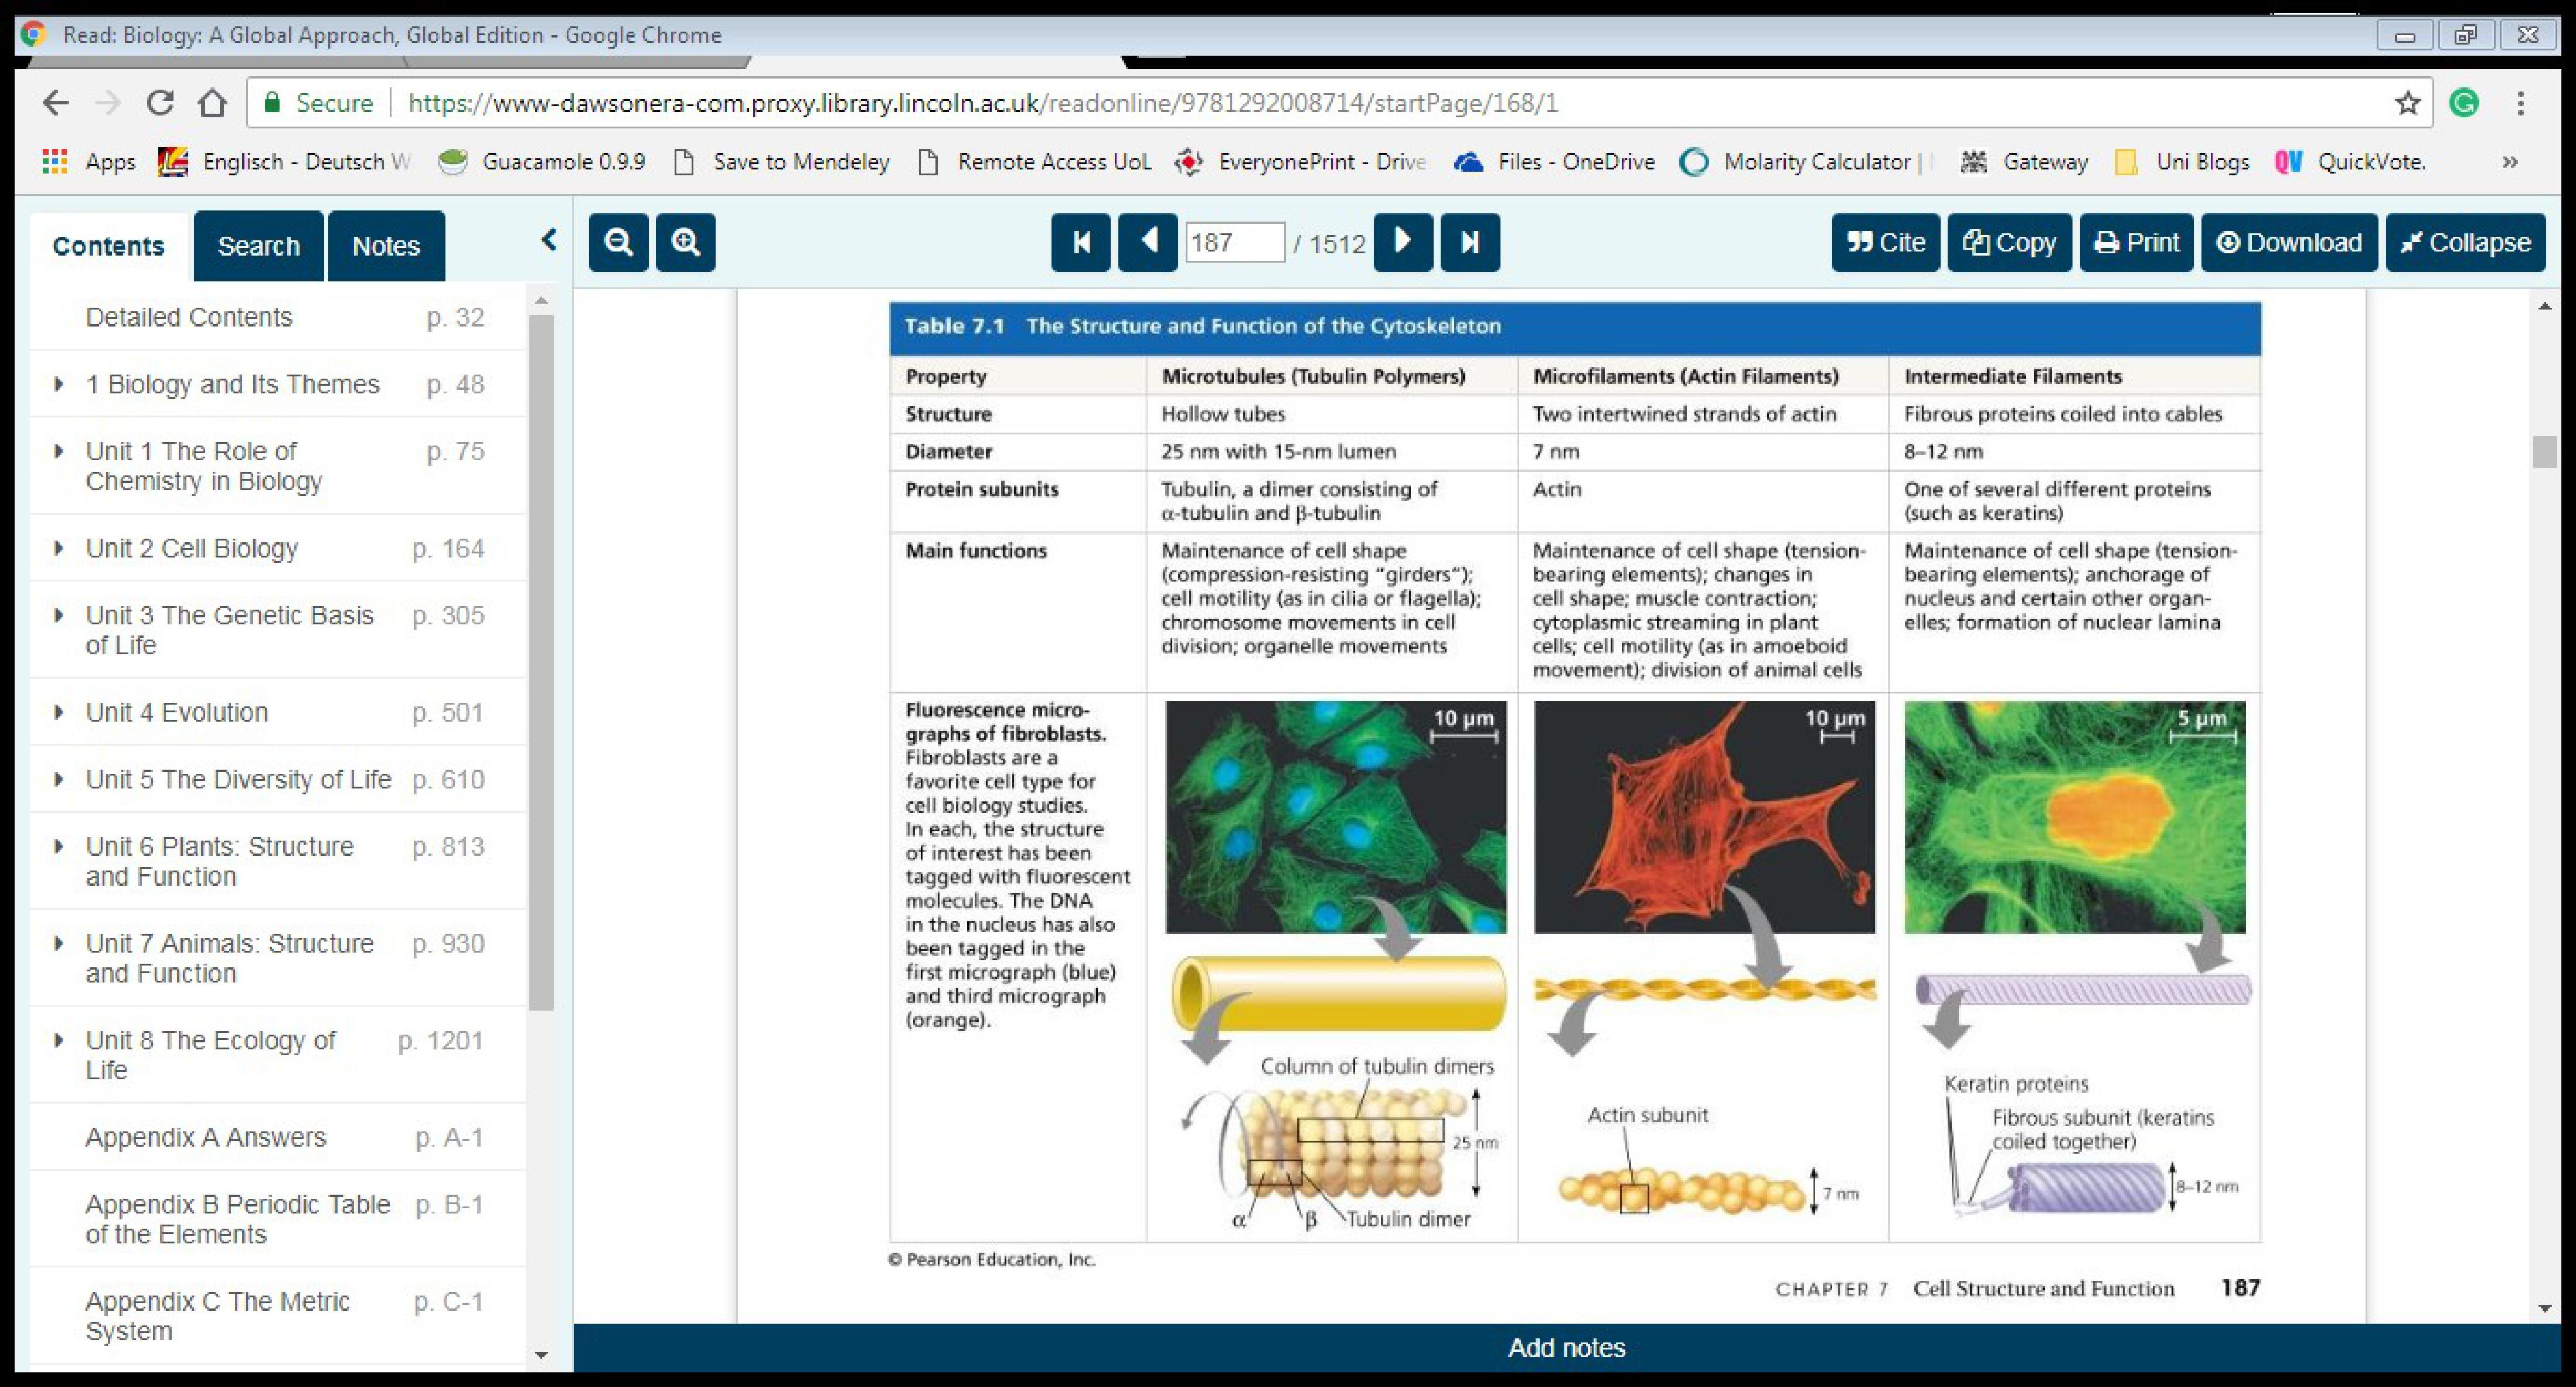The width and height of the screenshot is (2576, 1387).
Task: Click the page viewer scrollbar thumb
Action: click(2545, 452)
